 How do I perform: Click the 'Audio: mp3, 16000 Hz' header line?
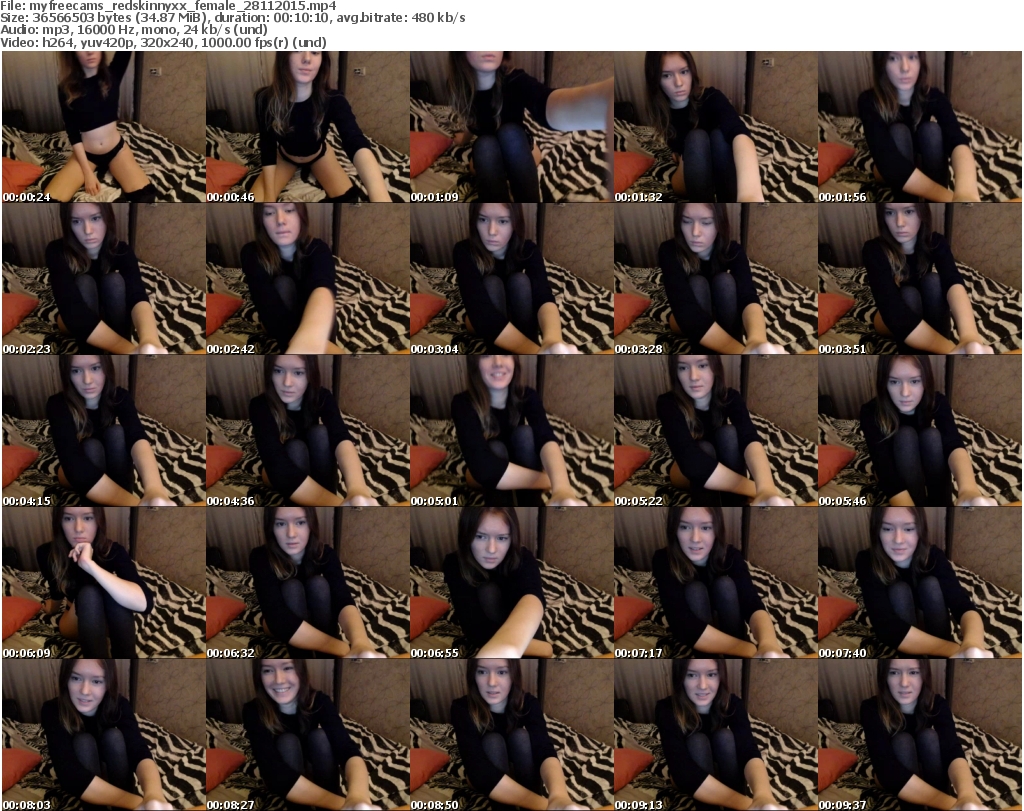point(134,30)
